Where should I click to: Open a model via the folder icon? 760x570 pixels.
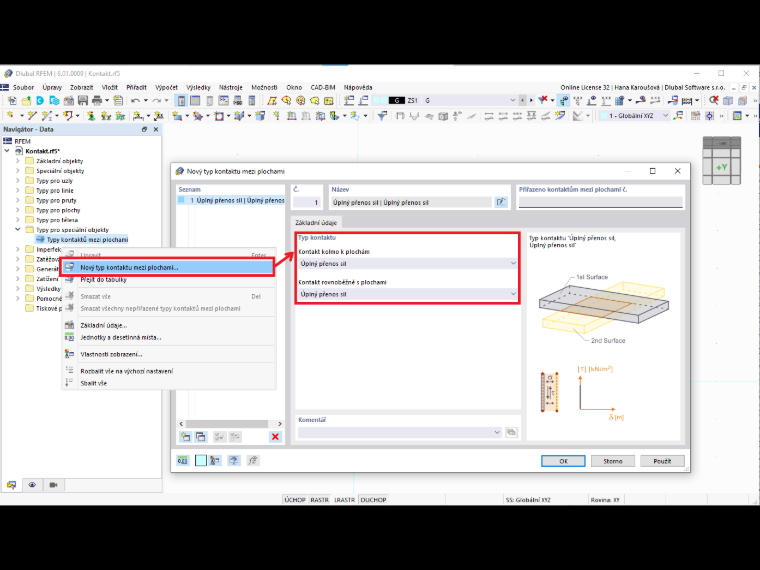[26, 101]
